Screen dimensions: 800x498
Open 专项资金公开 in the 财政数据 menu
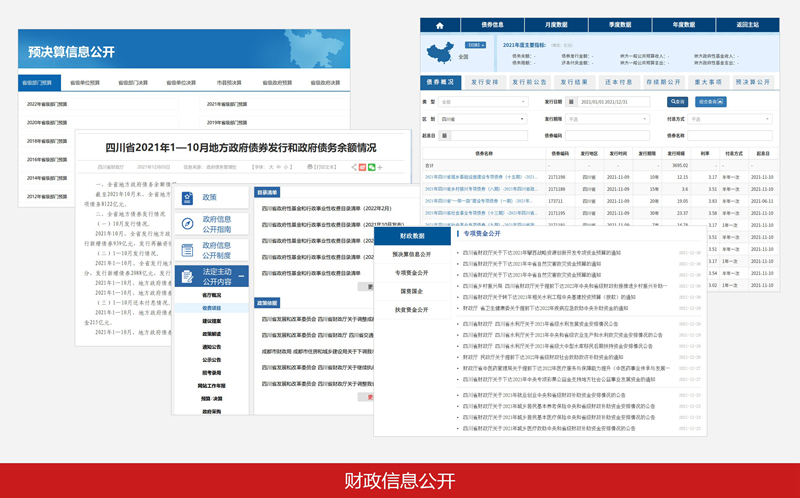pyautogui.click(x=411, y=272)
